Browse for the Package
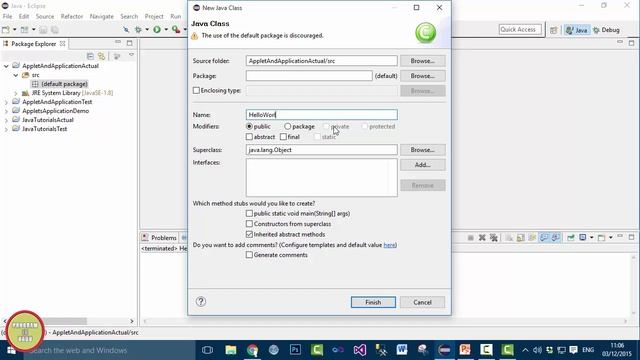This screenshot has height=360, width=640. pyautogui.click(x=422, y=76)
